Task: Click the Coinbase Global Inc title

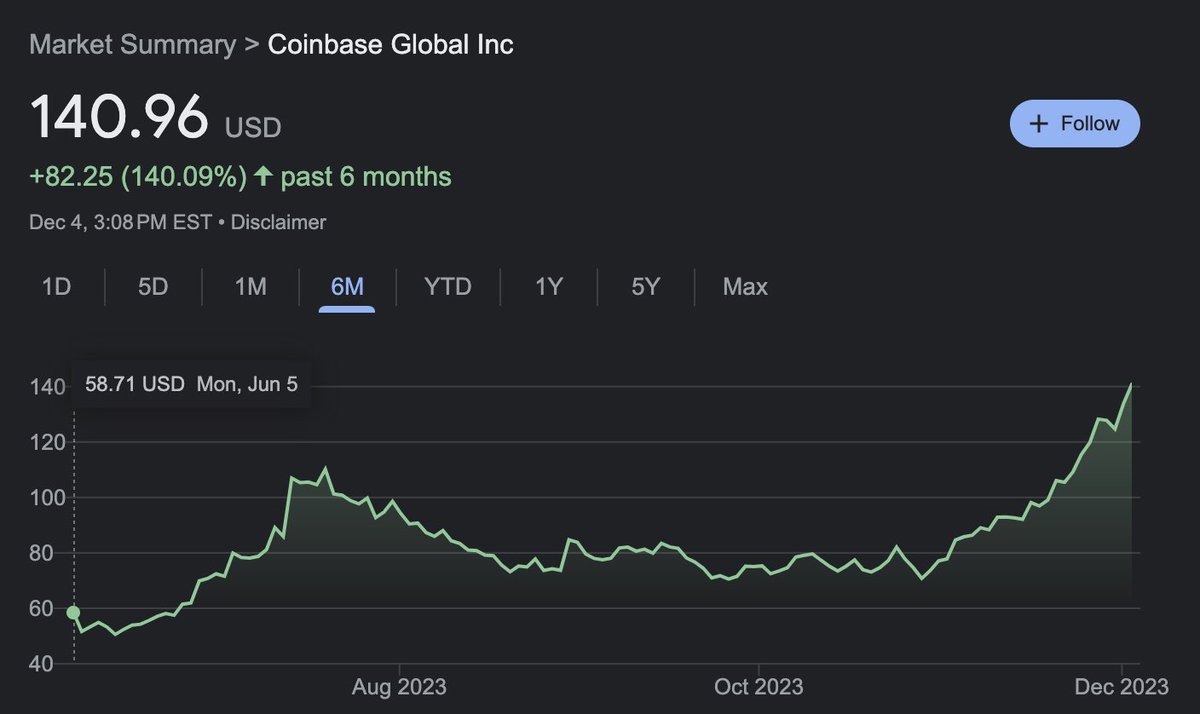Action: point(391,45)
